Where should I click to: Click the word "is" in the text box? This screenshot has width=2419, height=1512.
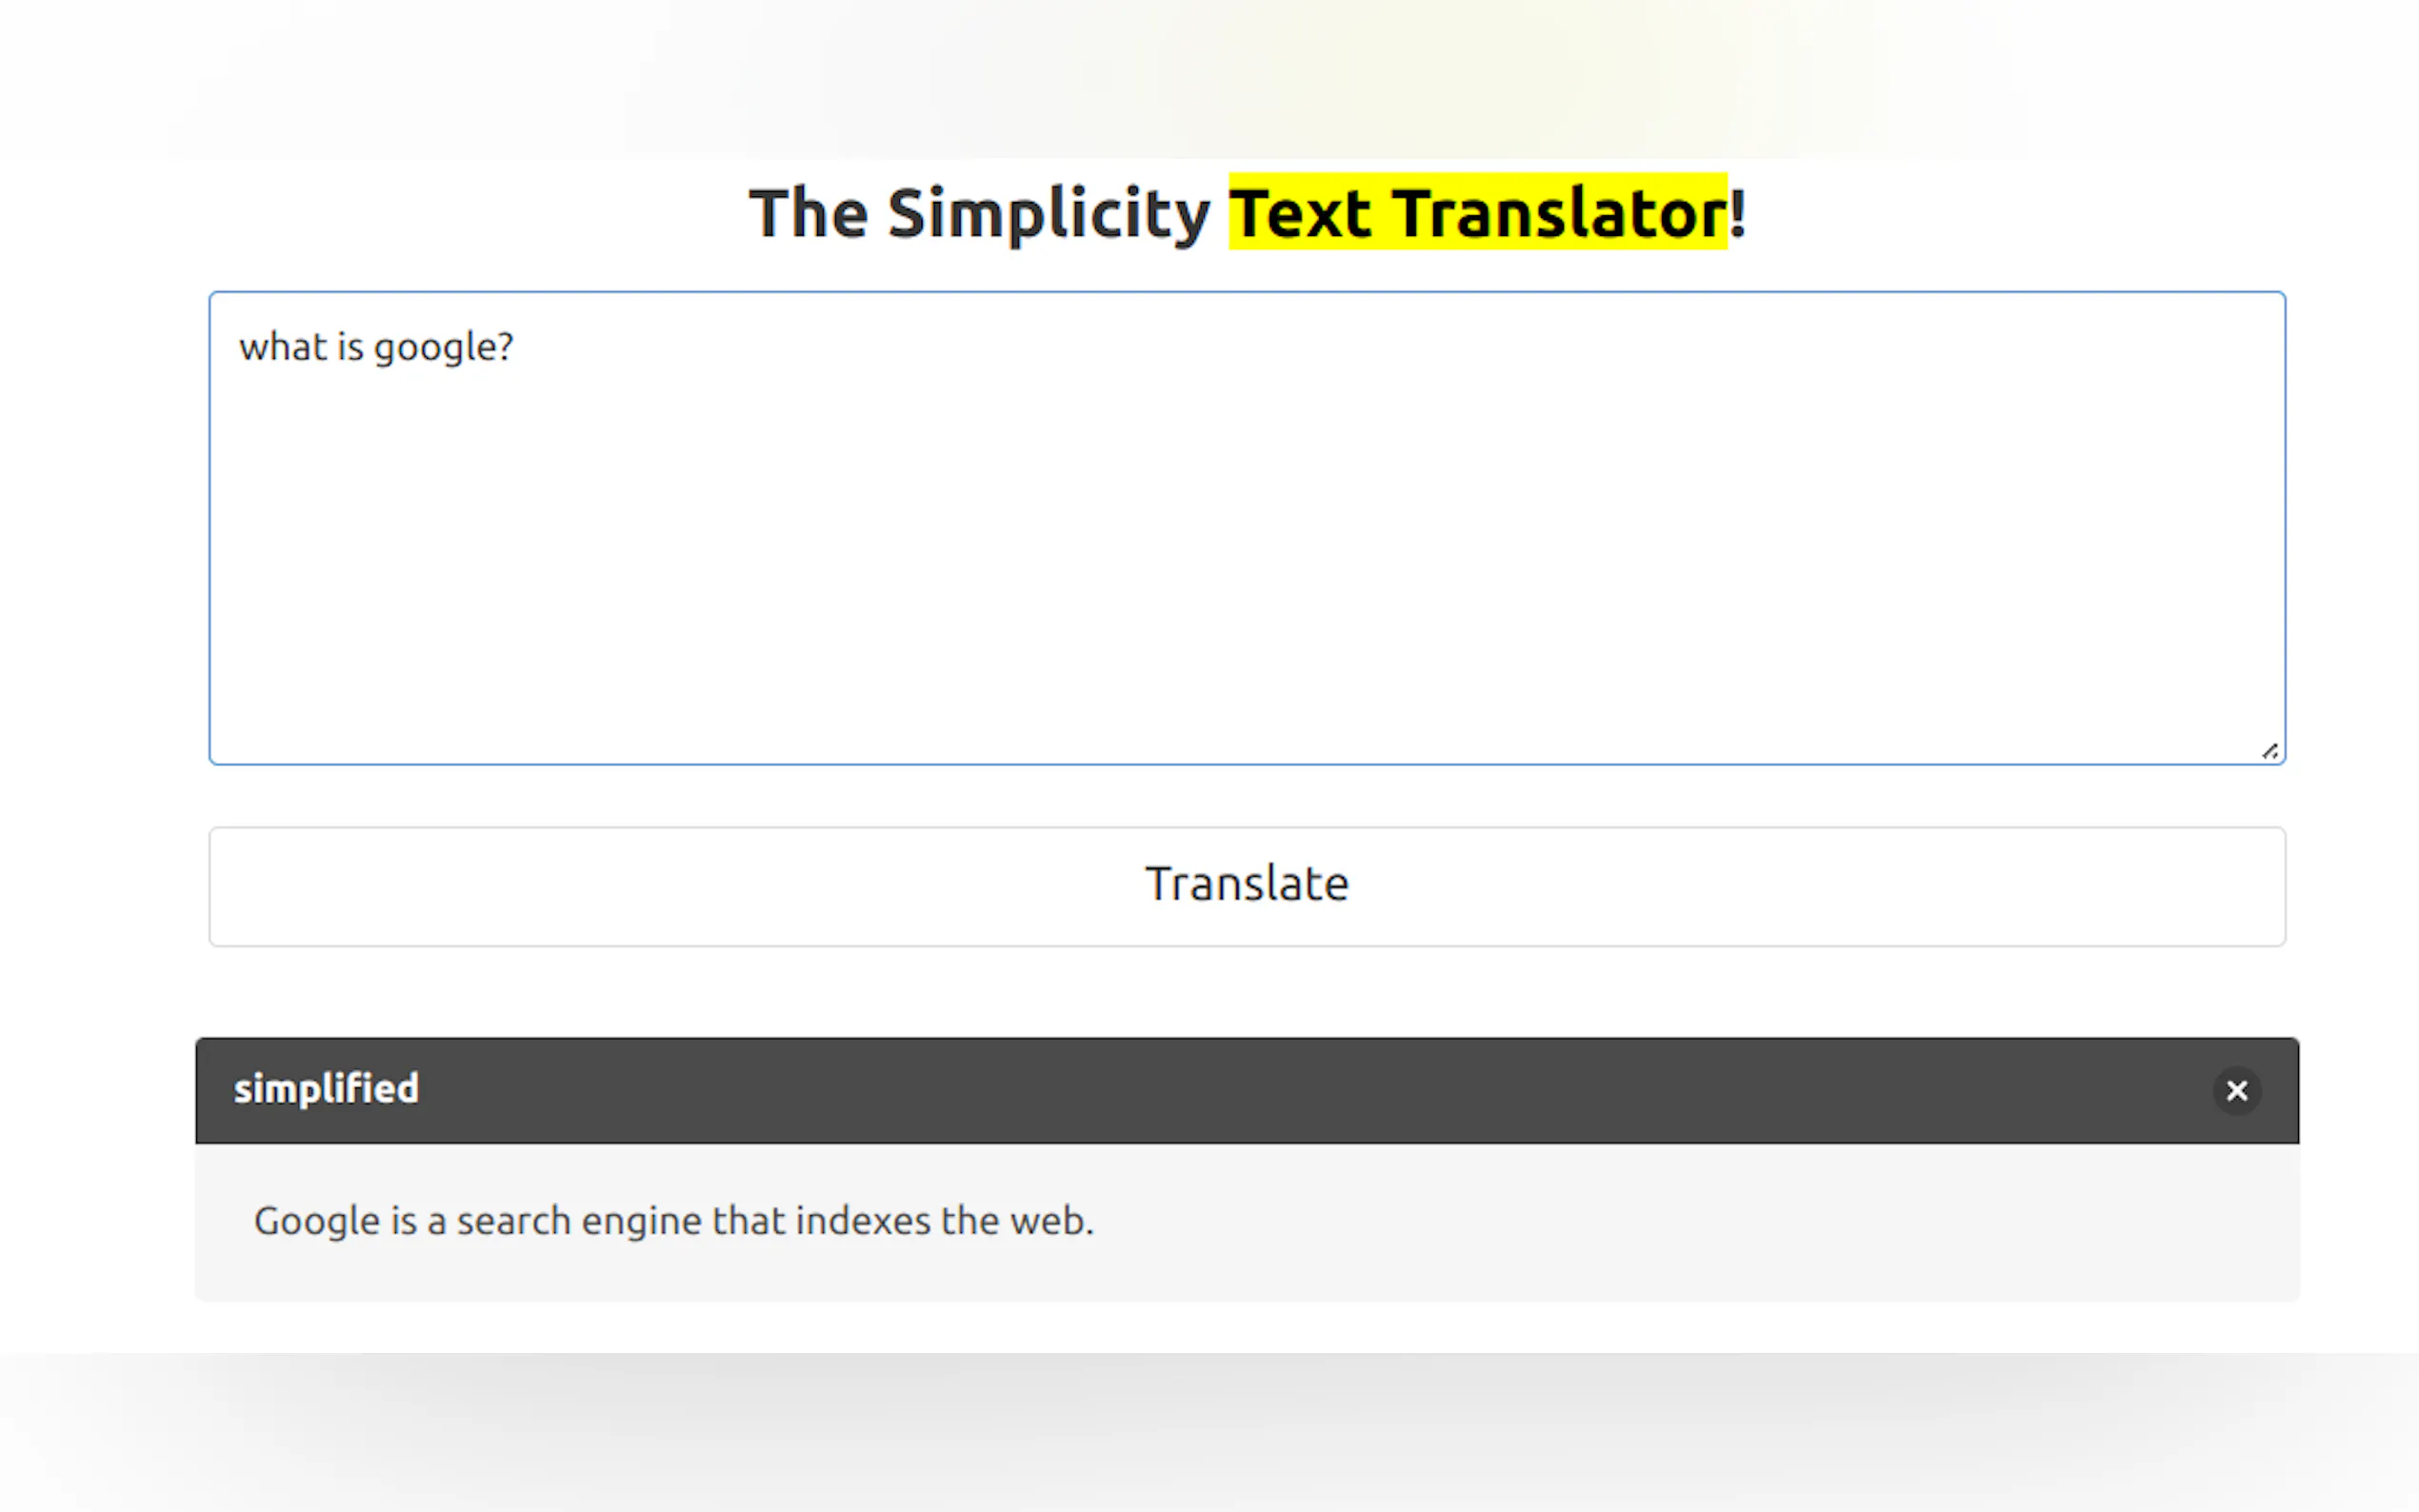tap(350, 347)
